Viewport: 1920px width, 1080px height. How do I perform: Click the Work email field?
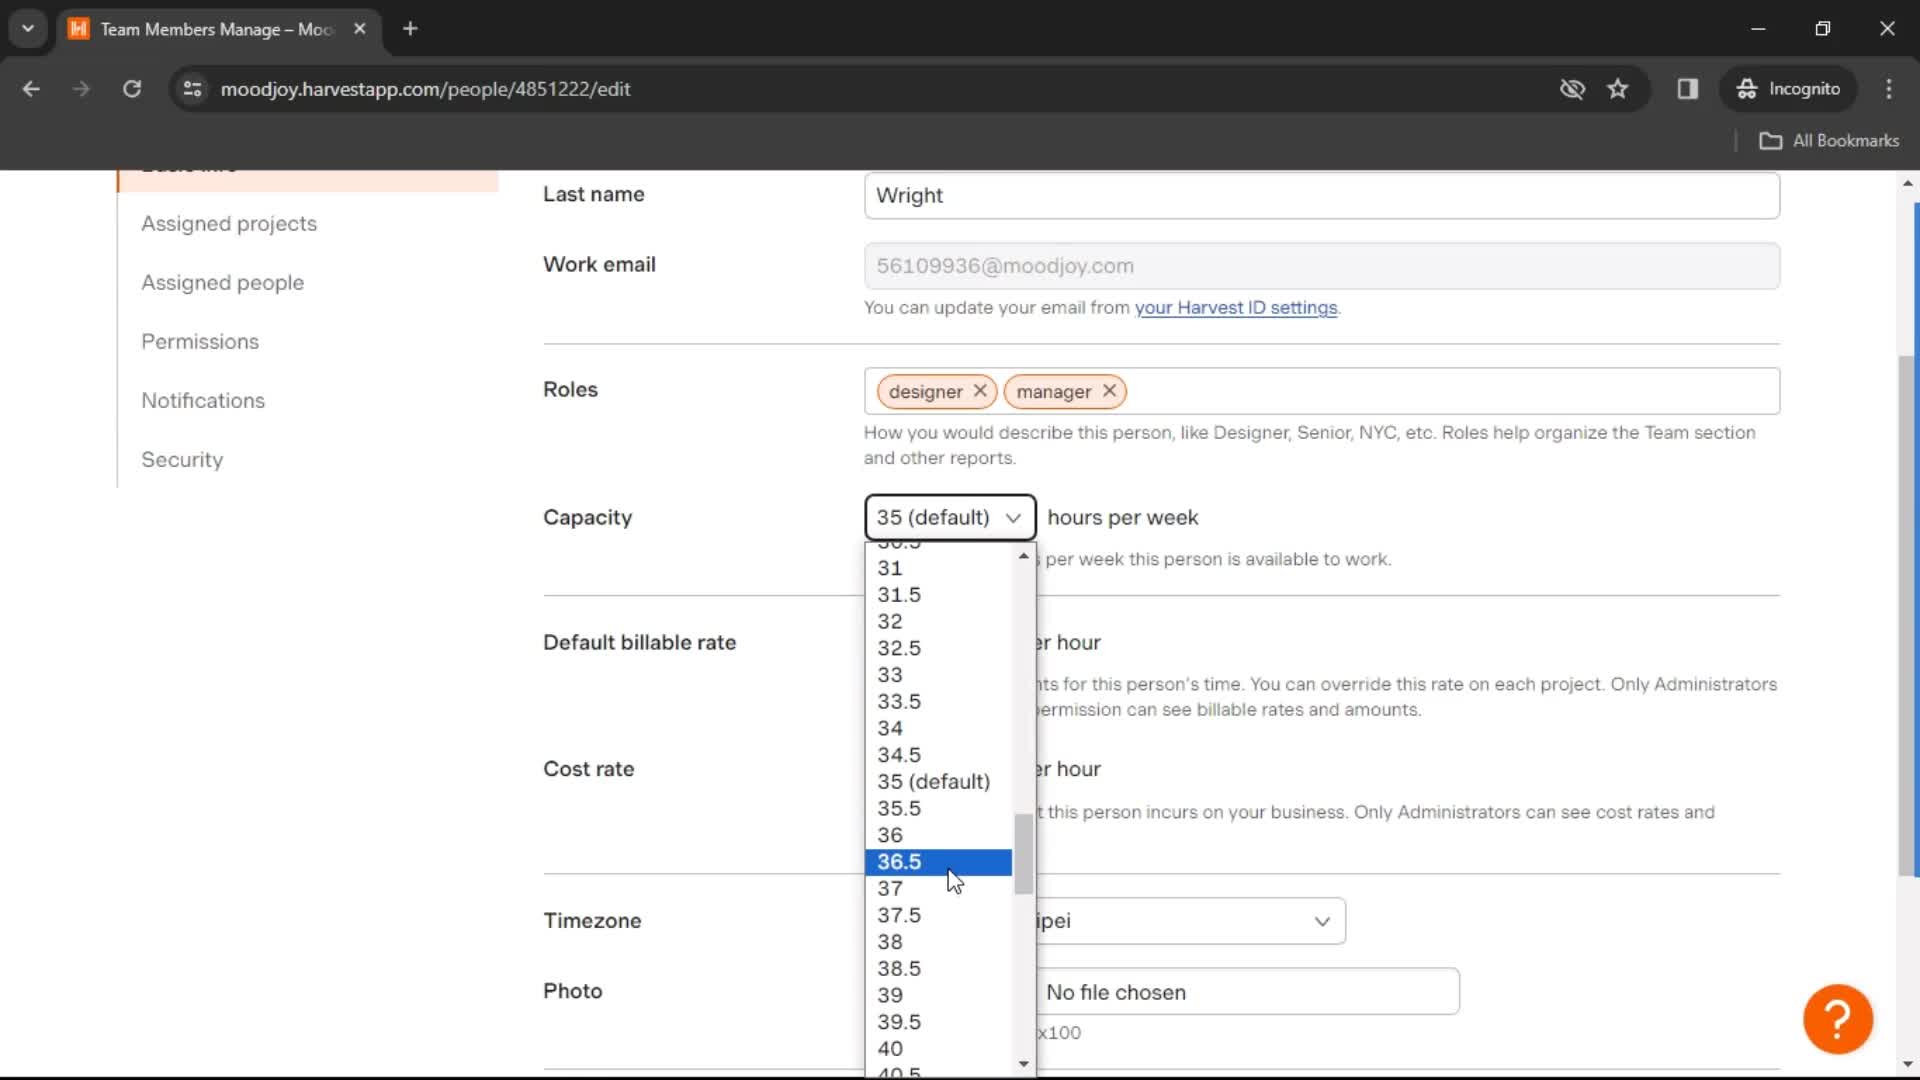pos(1321,266)
